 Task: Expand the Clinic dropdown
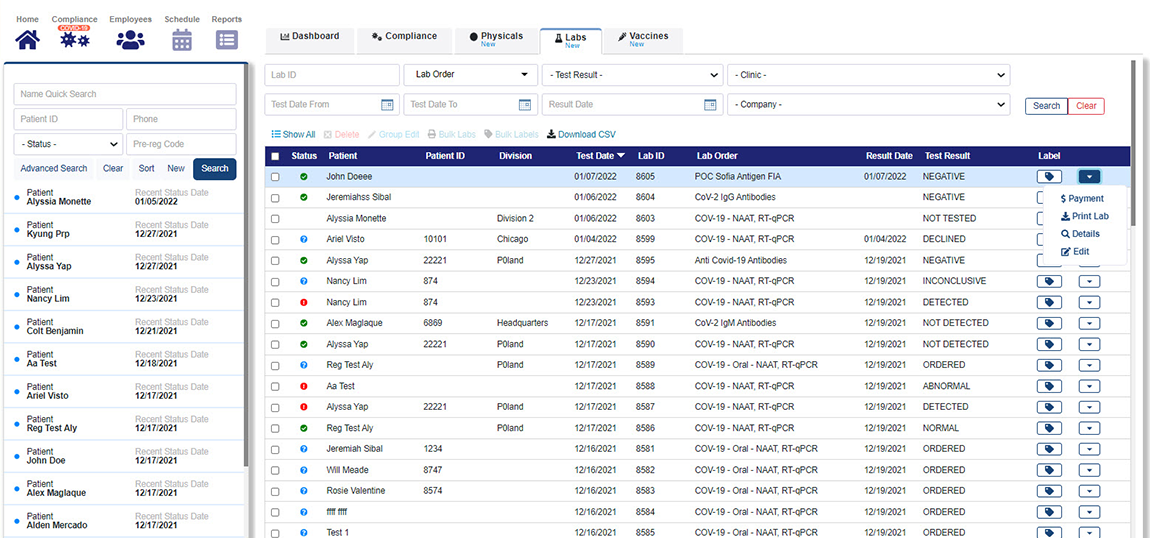point(868,75)
